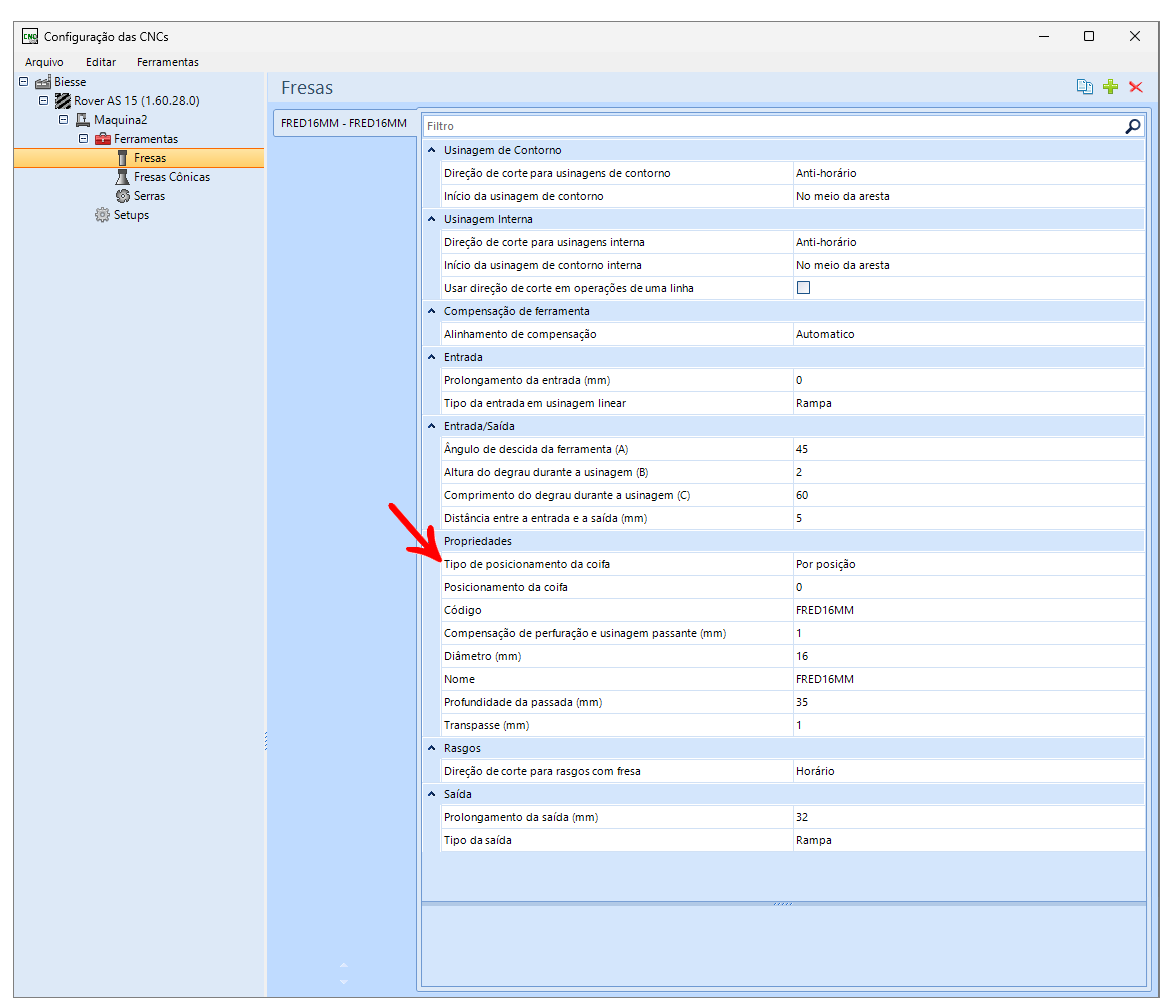
Task: Open the Setups gear node
Action: (130, 215)
